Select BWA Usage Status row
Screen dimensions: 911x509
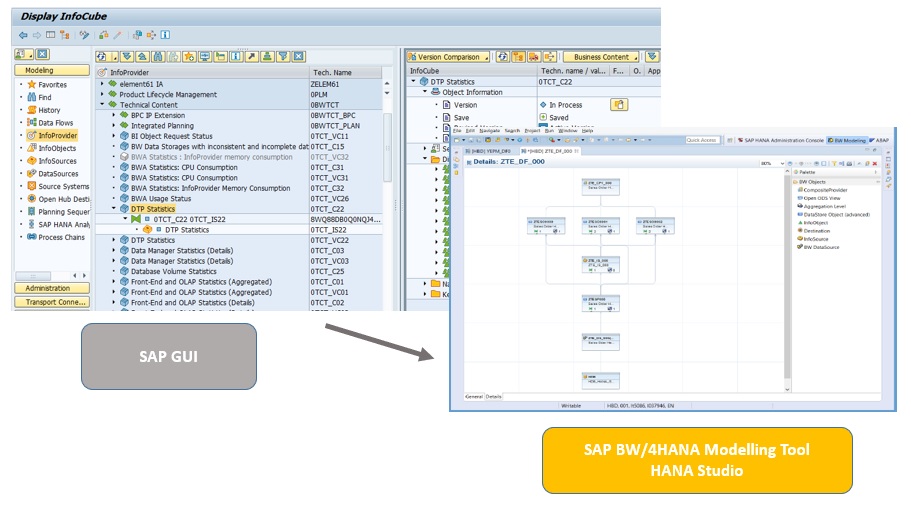239,198
